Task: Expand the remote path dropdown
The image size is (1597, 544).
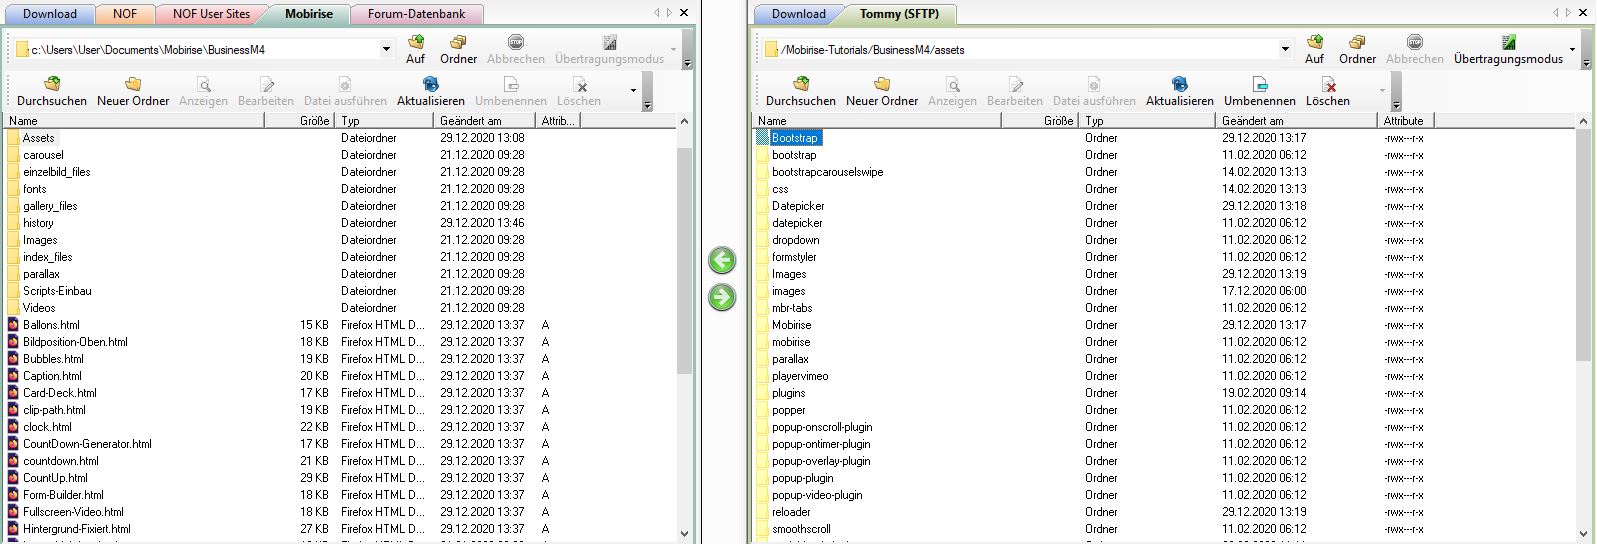Action: pyautogui.click(x=1285, y=49)
